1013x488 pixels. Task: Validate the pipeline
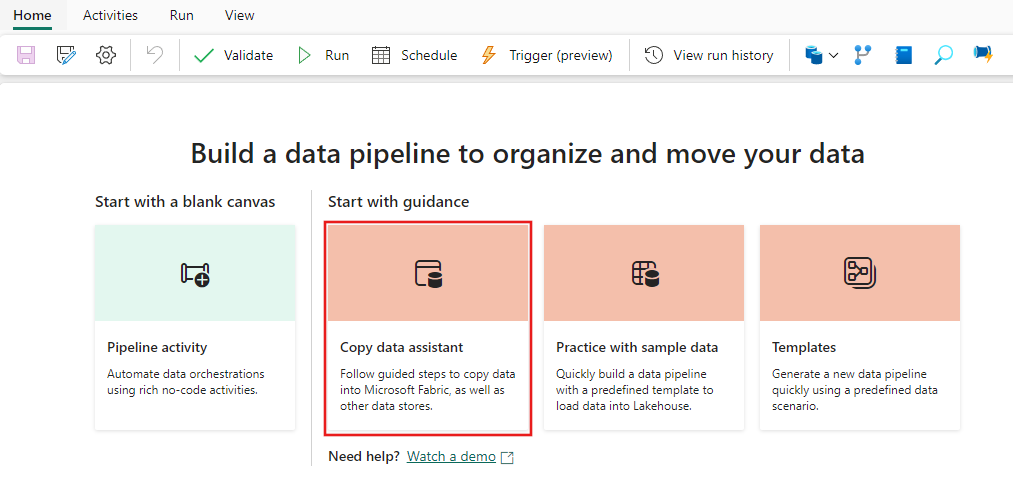click(x=233, y=56)
